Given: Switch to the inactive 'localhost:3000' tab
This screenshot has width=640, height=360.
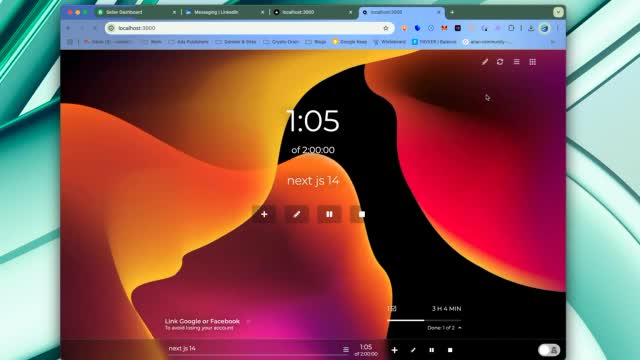Looking at the screenshot, I should (312, 12).
